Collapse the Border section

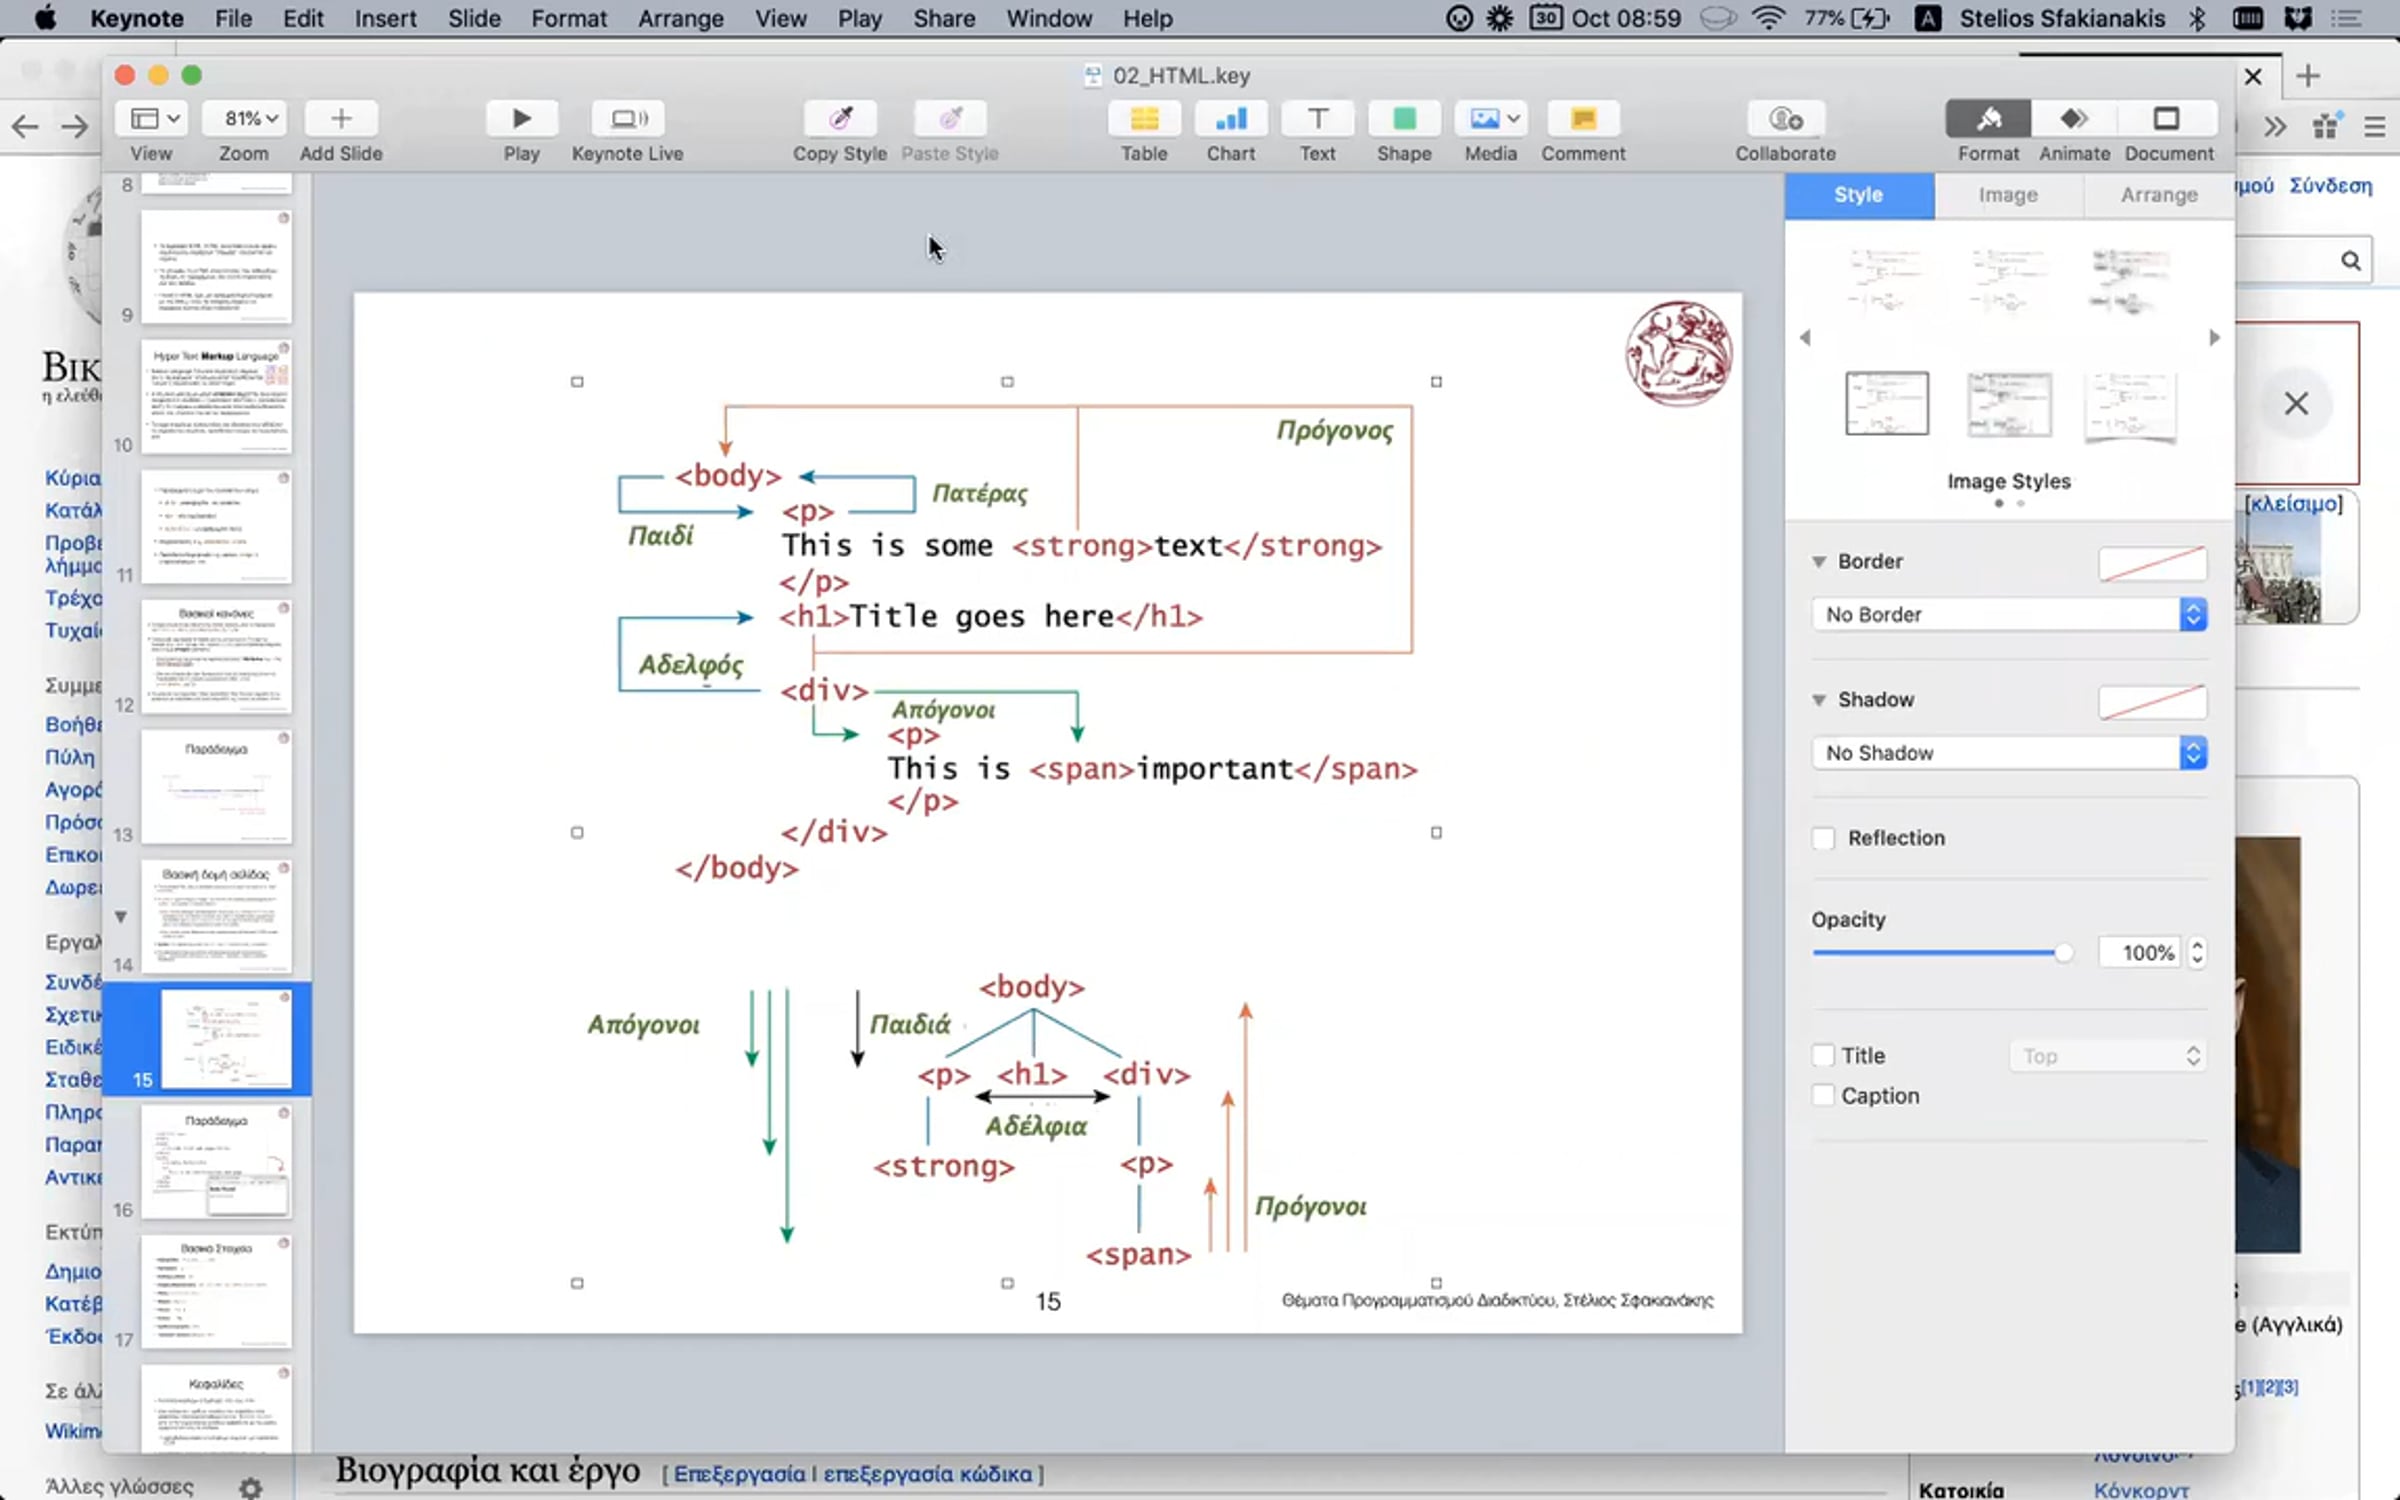point(1819,562)
